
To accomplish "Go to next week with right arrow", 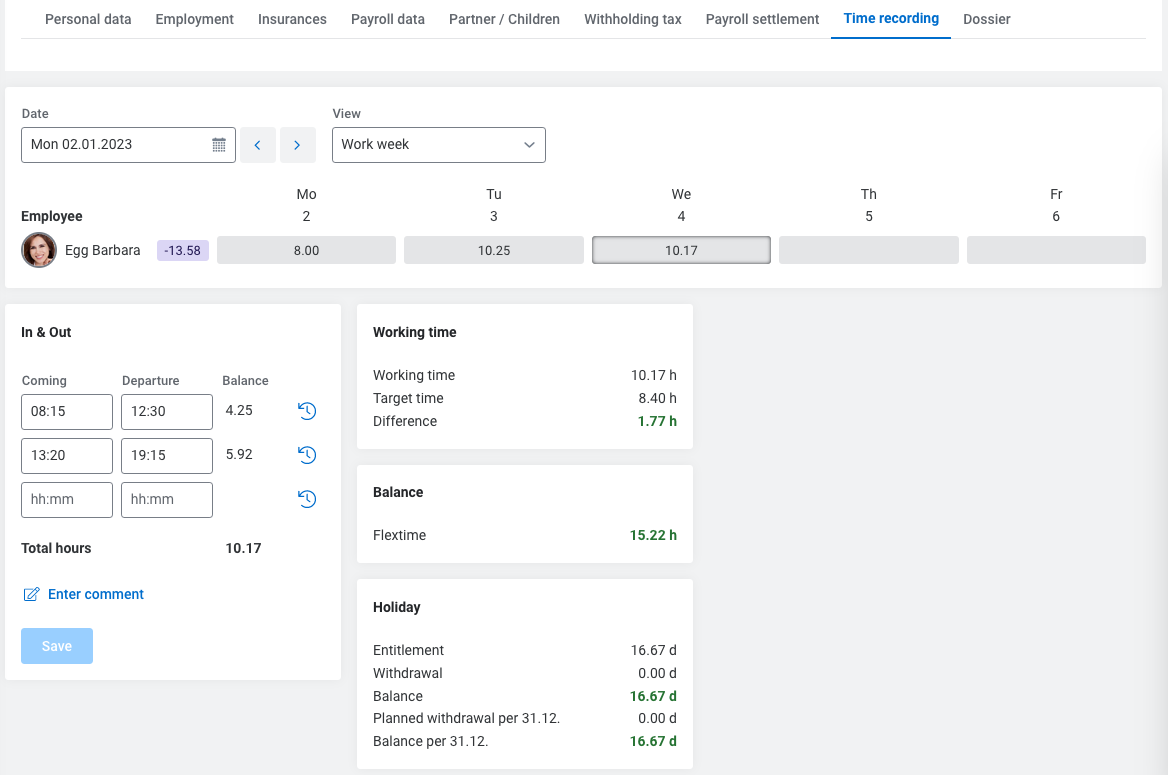I will [297, 145].
